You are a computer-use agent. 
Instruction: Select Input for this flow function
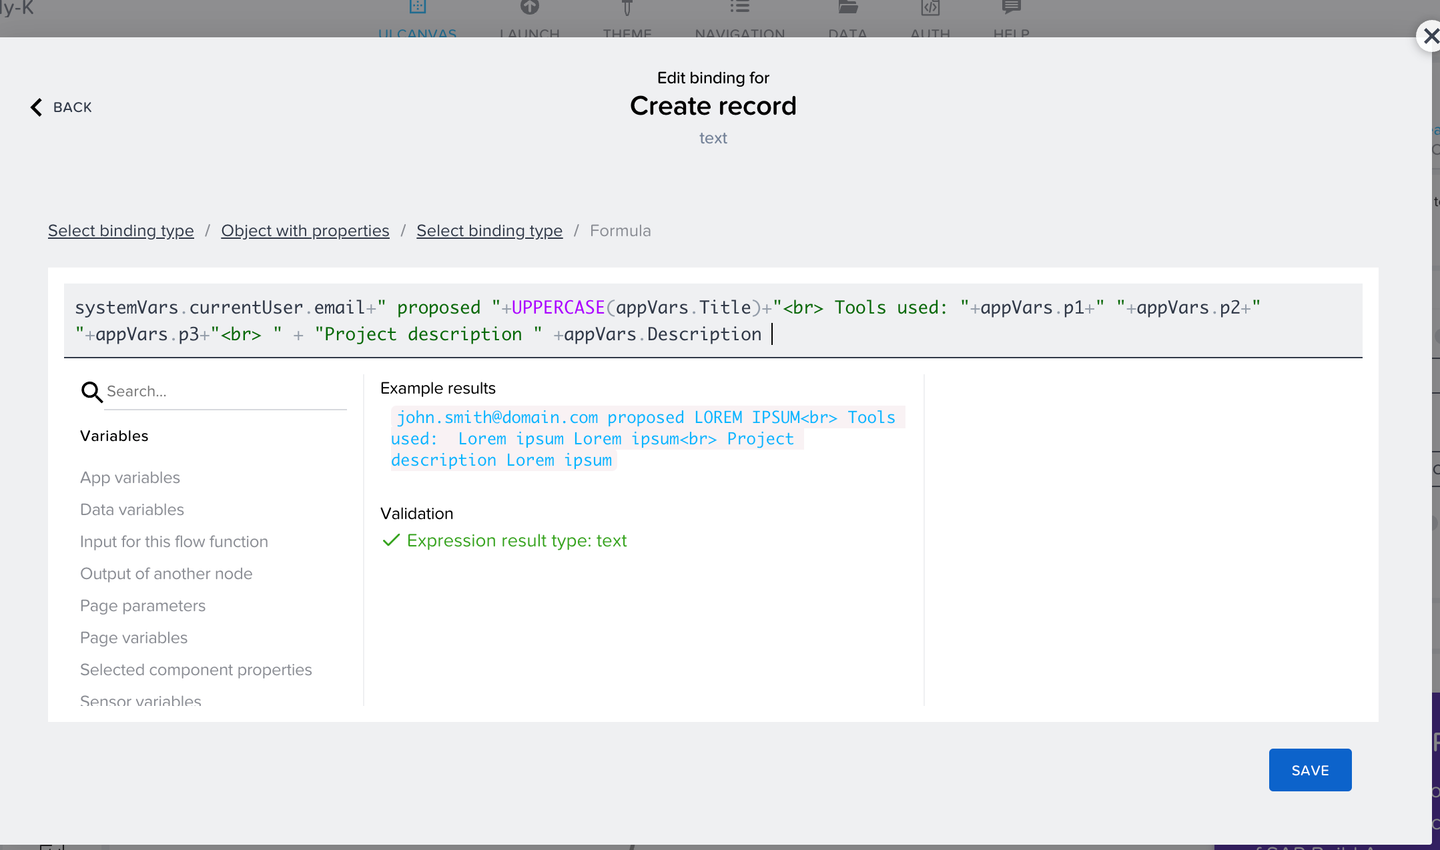pyautogui.click(x=174, y=542)
